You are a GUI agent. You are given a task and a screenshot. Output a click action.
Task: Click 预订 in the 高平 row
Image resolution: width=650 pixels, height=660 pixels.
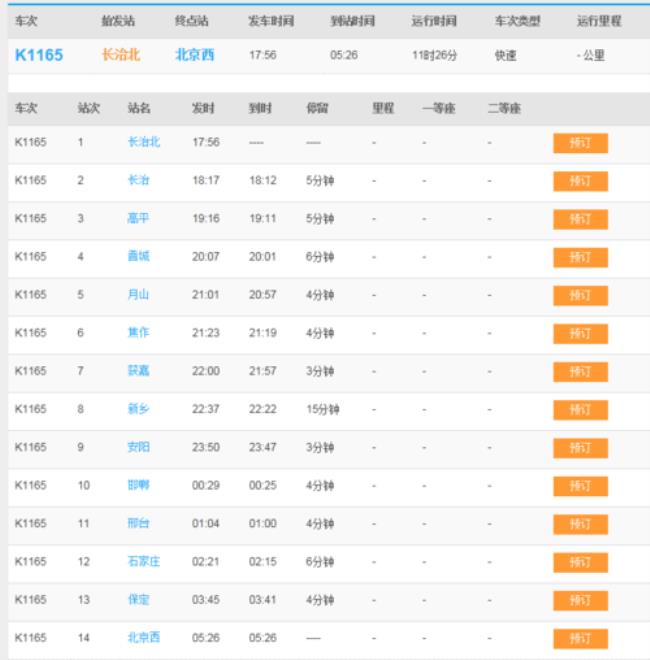click(580, 219)
